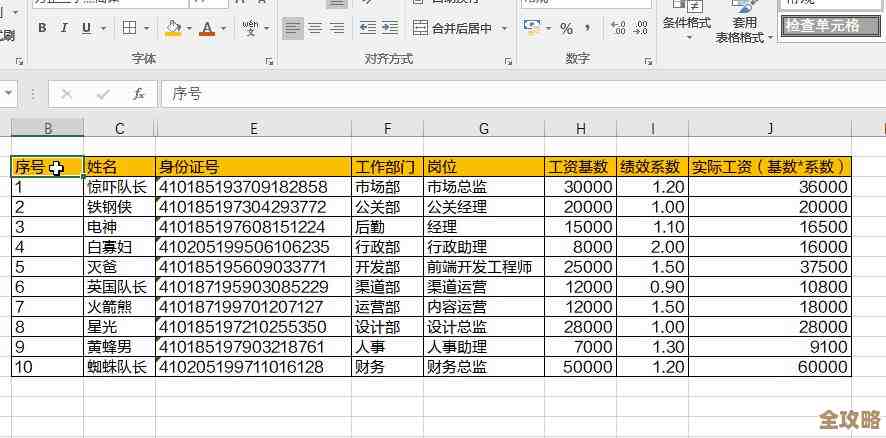Image resolution: width=886 pixels, height=438 pixels.
Task: Apply underline to the cell
Action: pyautogui.click(x=86, y=28)
